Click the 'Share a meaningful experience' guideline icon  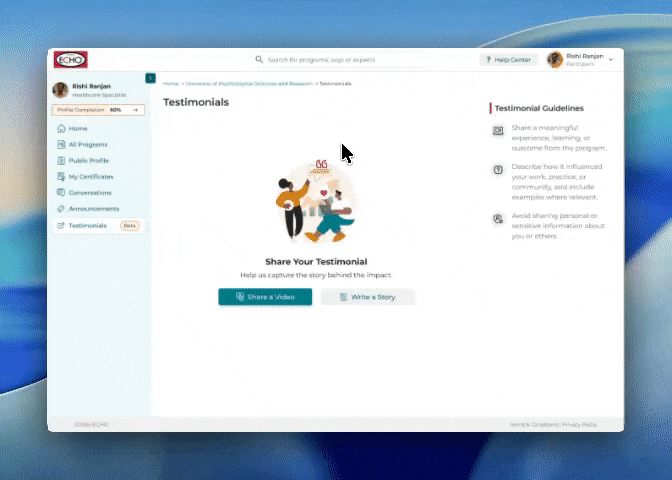coord(498,131)
